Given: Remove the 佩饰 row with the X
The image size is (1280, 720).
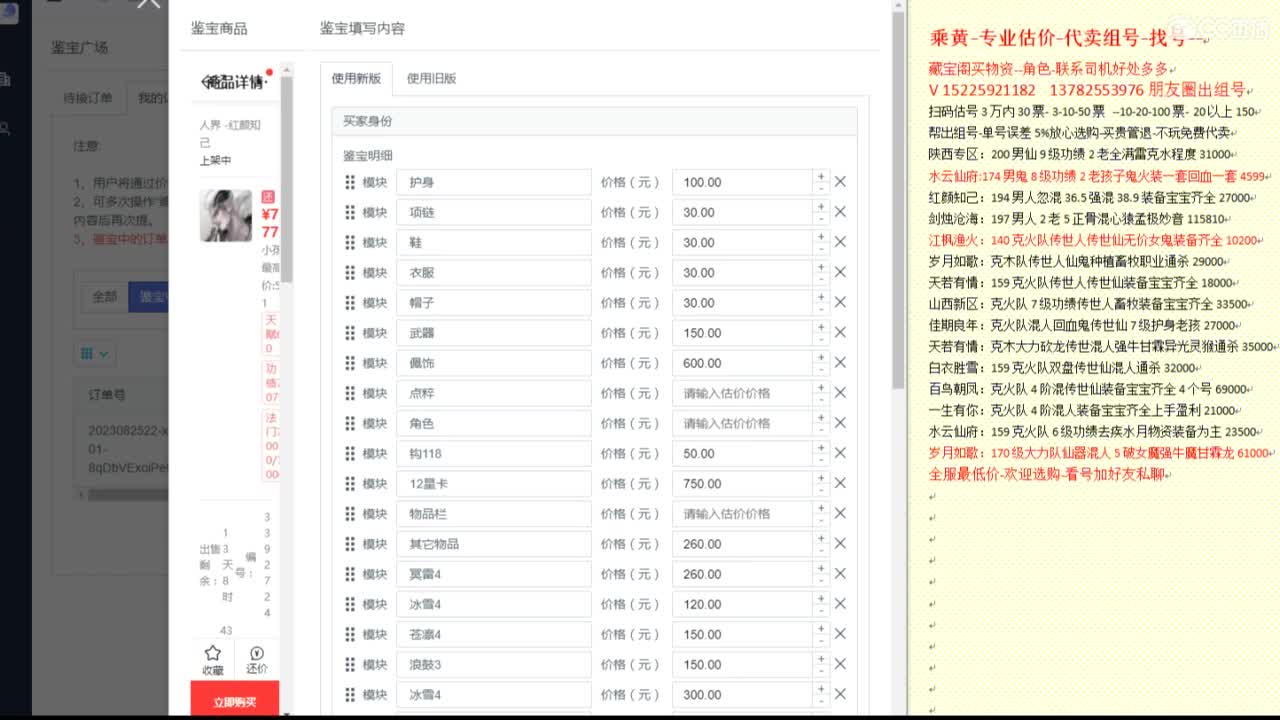Looking at the screenshot, I should [840, 363].
